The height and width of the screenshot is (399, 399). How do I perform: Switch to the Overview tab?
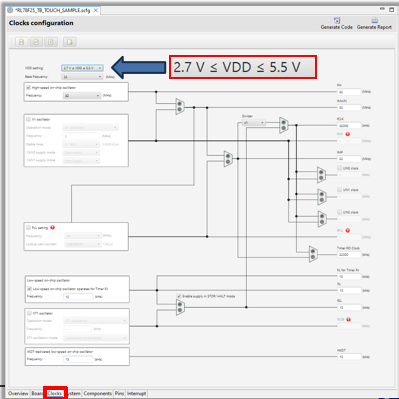[18, 393]
